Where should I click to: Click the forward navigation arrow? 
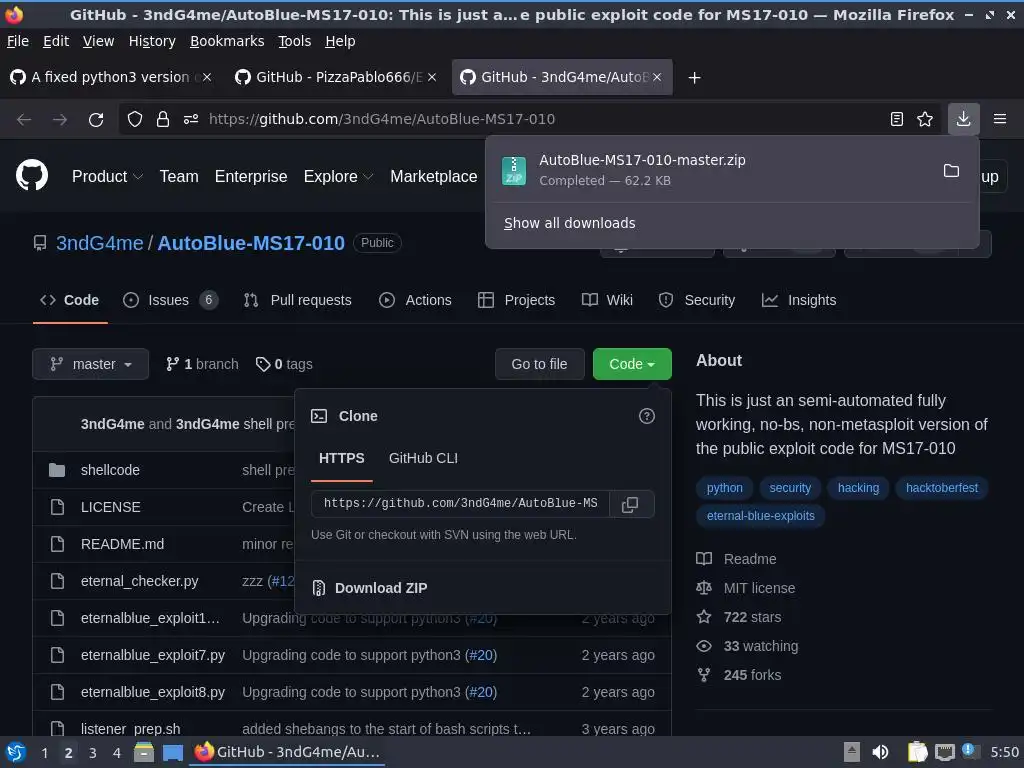coord(60,119)
